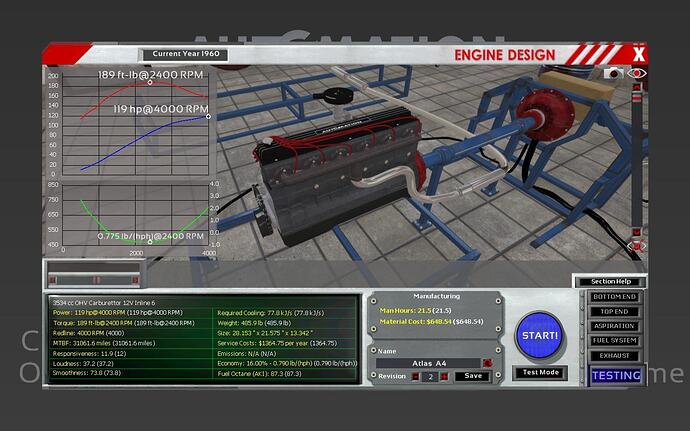
Task: Click the vertical zoom slider's top button
Action: point(634,88)
